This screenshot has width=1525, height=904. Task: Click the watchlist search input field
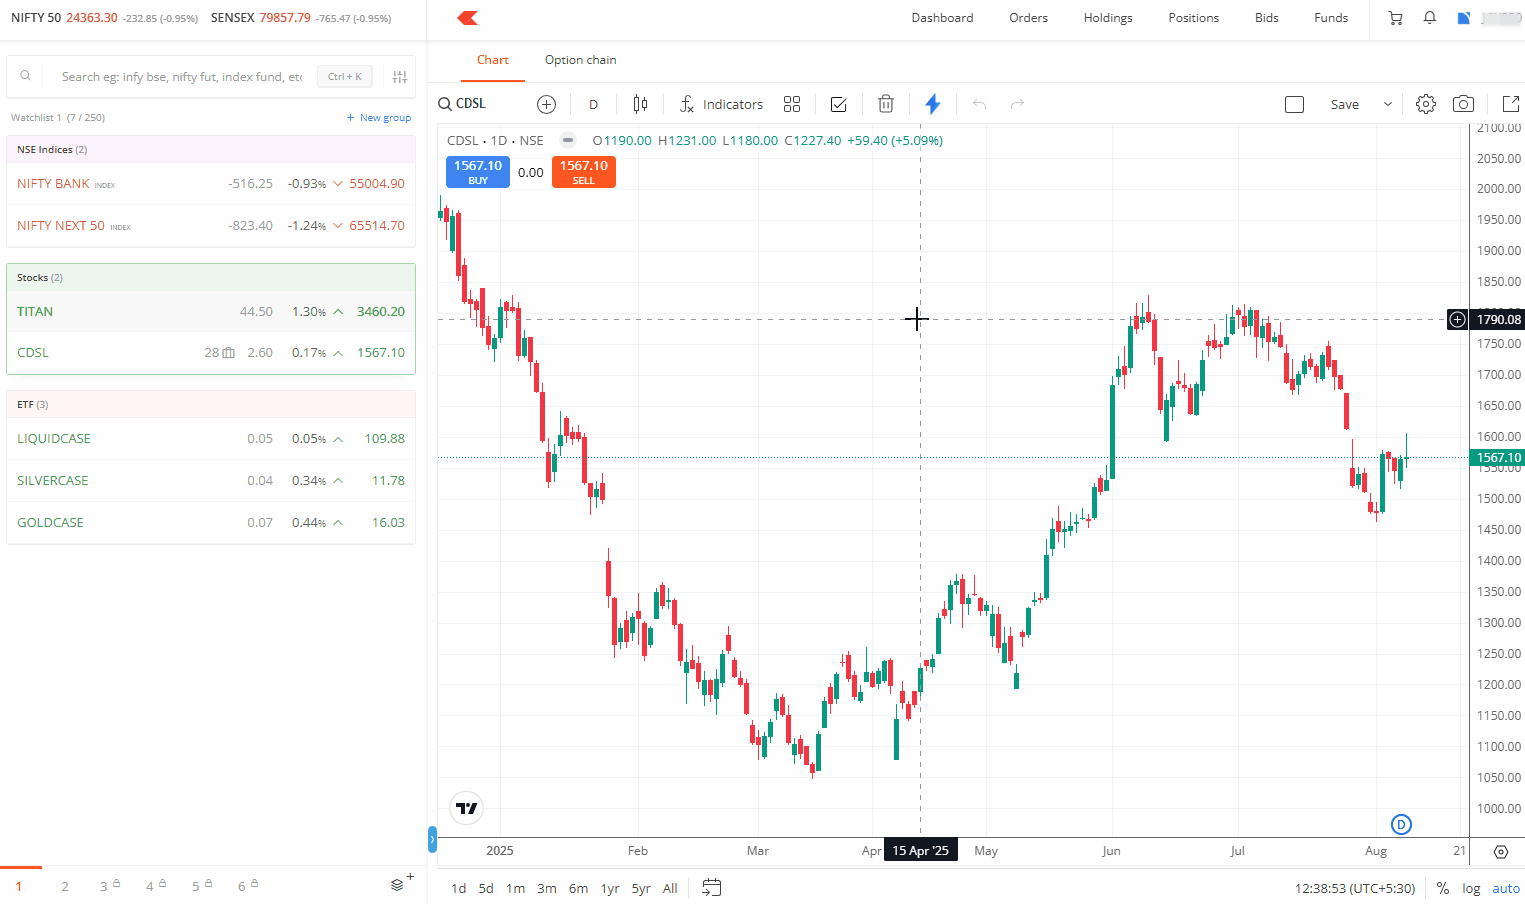pos(182,76)
